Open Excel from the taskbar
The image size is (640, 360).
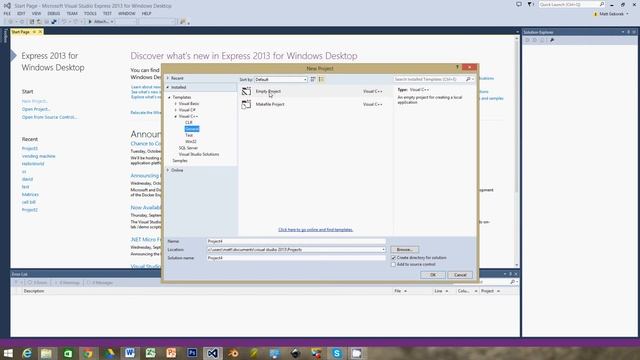coord(151,353)
